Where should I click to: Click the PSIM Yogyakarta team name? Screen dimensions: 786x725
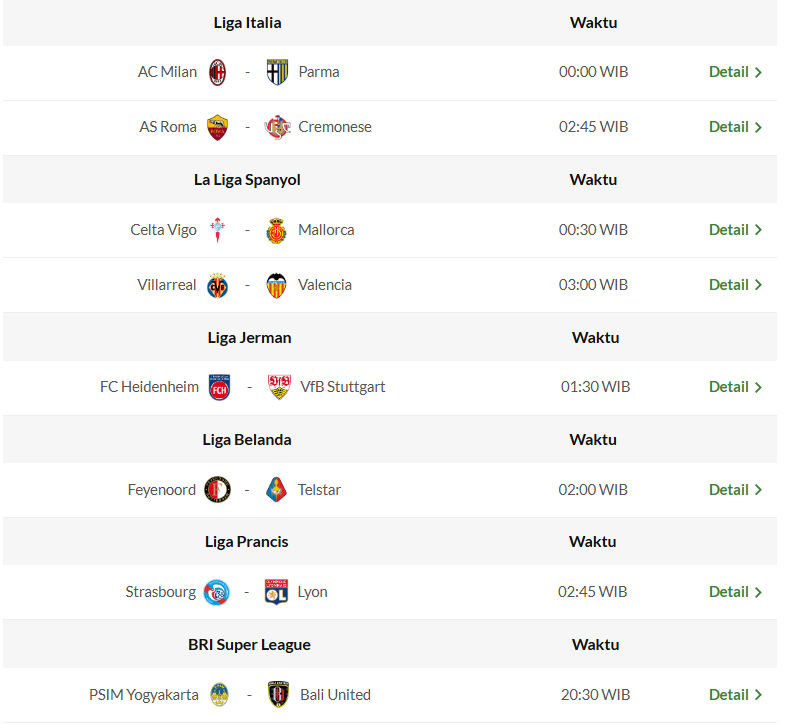pos(144,695)
